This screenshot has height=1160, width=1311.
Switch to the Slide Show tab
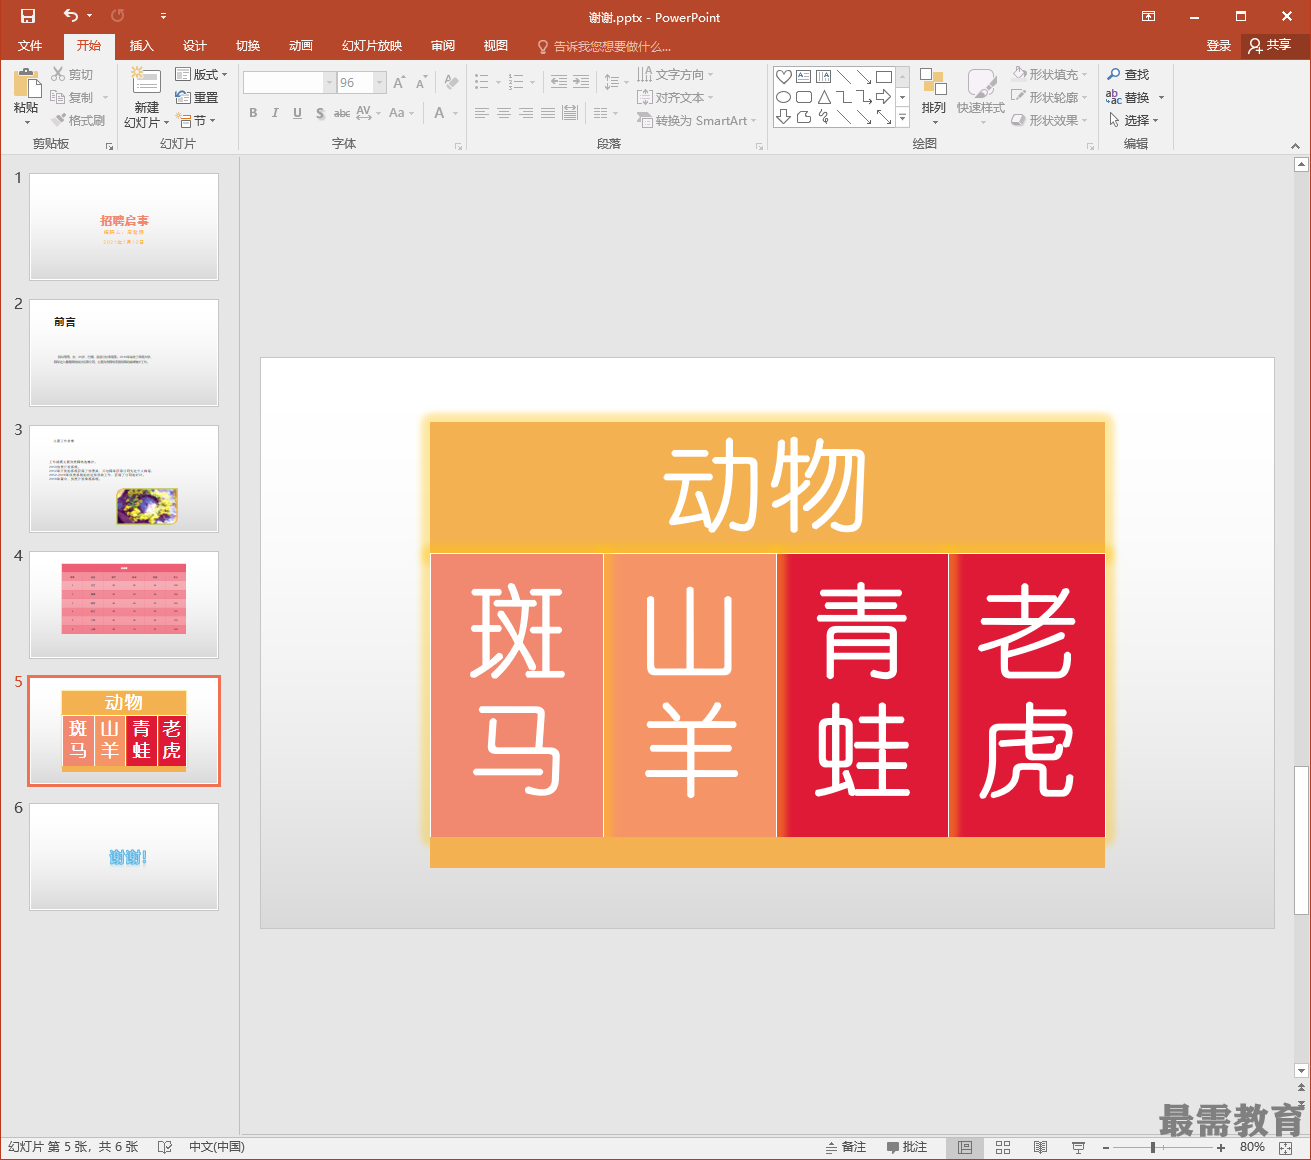[372, 46]
